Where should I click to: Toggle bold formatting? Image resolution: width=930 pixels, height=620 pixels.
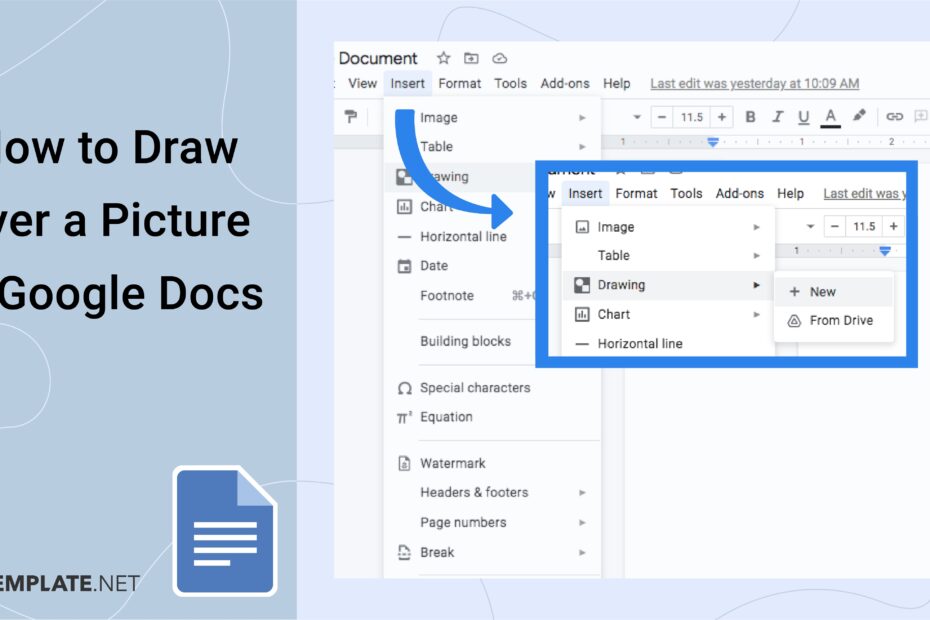click(750, 117)
